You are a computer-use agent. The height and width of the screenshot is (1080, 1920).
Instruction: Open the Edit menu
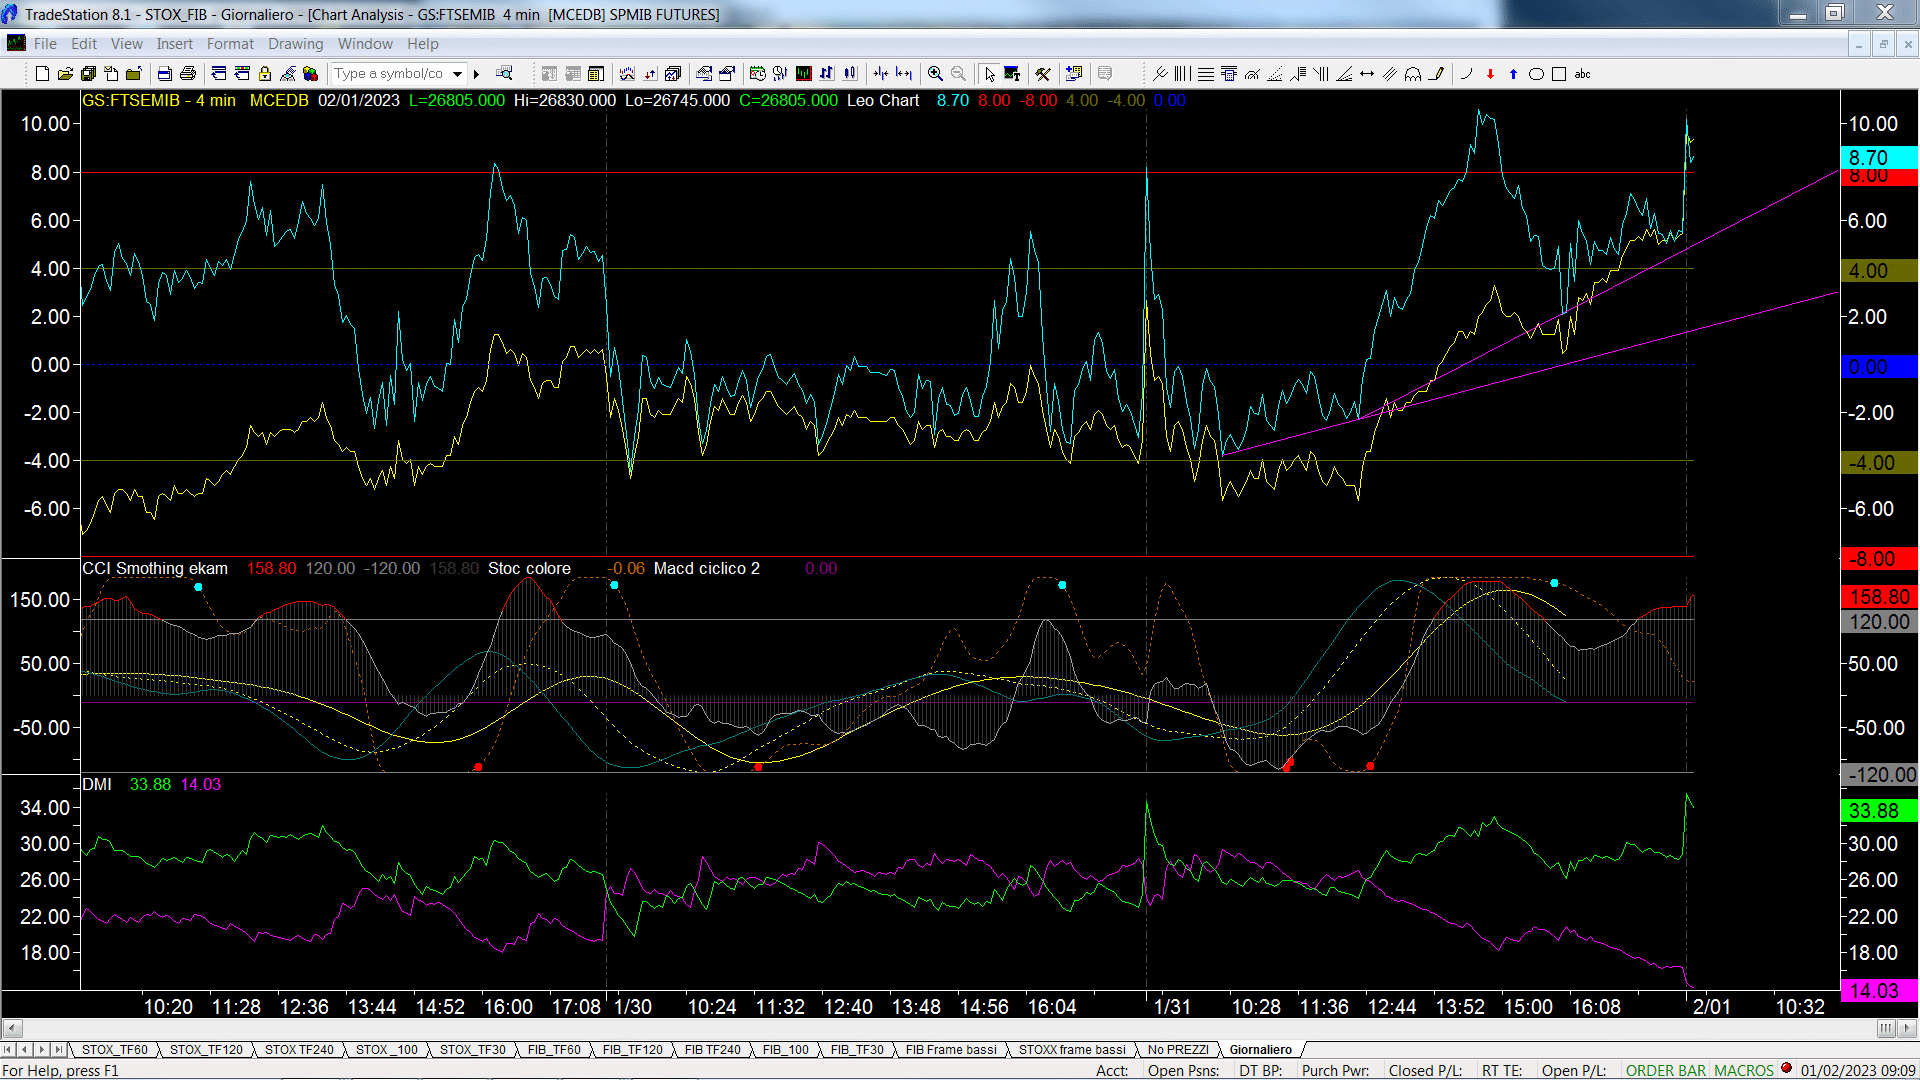(x=84, y=44)
